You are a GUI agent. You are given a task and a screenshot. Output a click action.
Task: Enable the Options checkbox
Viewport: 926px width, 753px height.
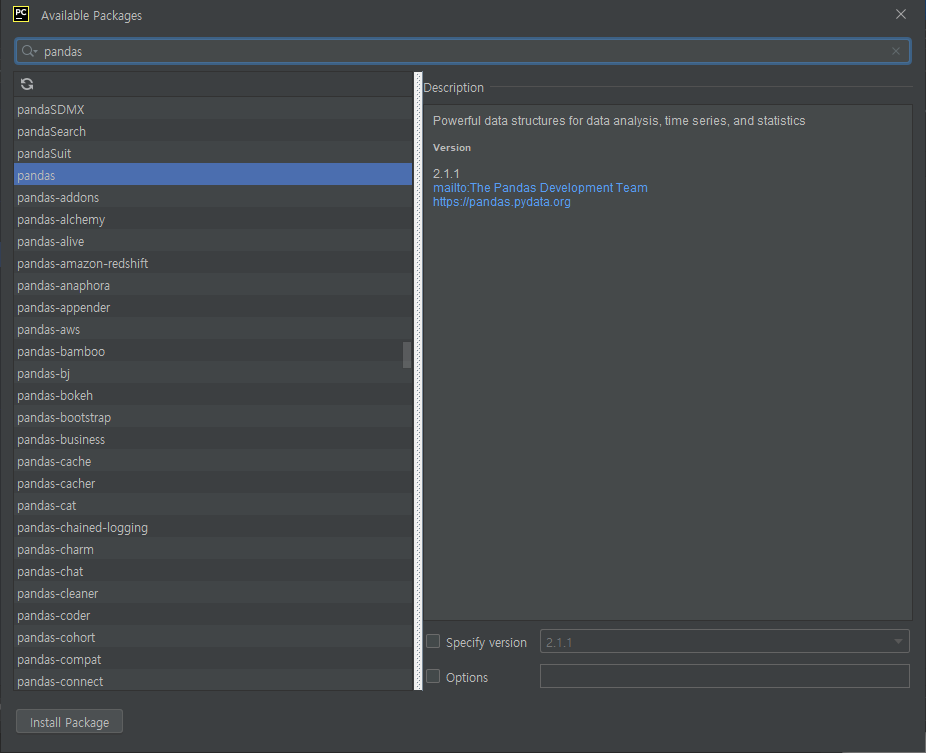(x=433, y=676)
